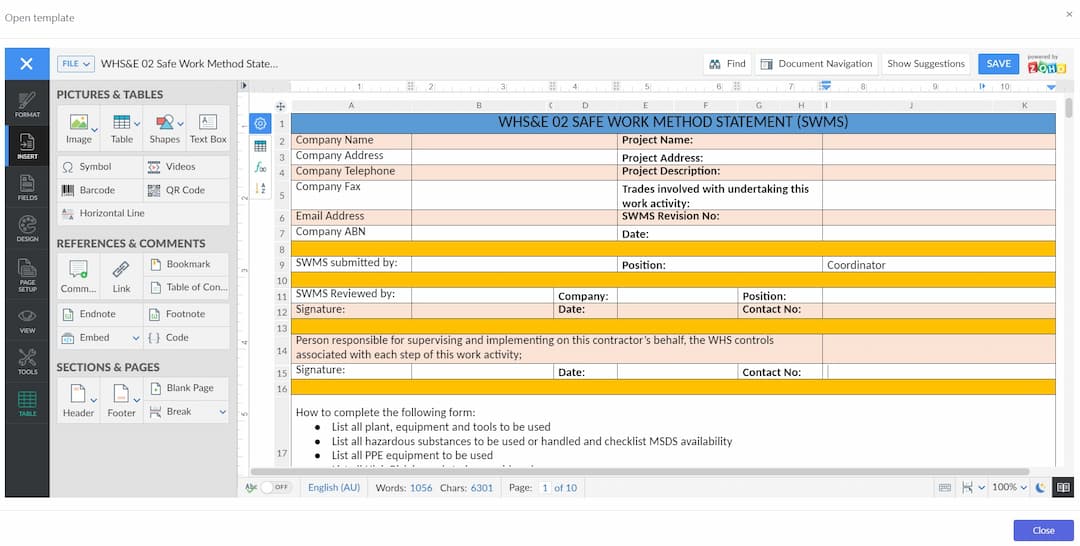Expand the Shapes dropdown arrow
This screenshot has height=546, width=1080.
[180, 124]
